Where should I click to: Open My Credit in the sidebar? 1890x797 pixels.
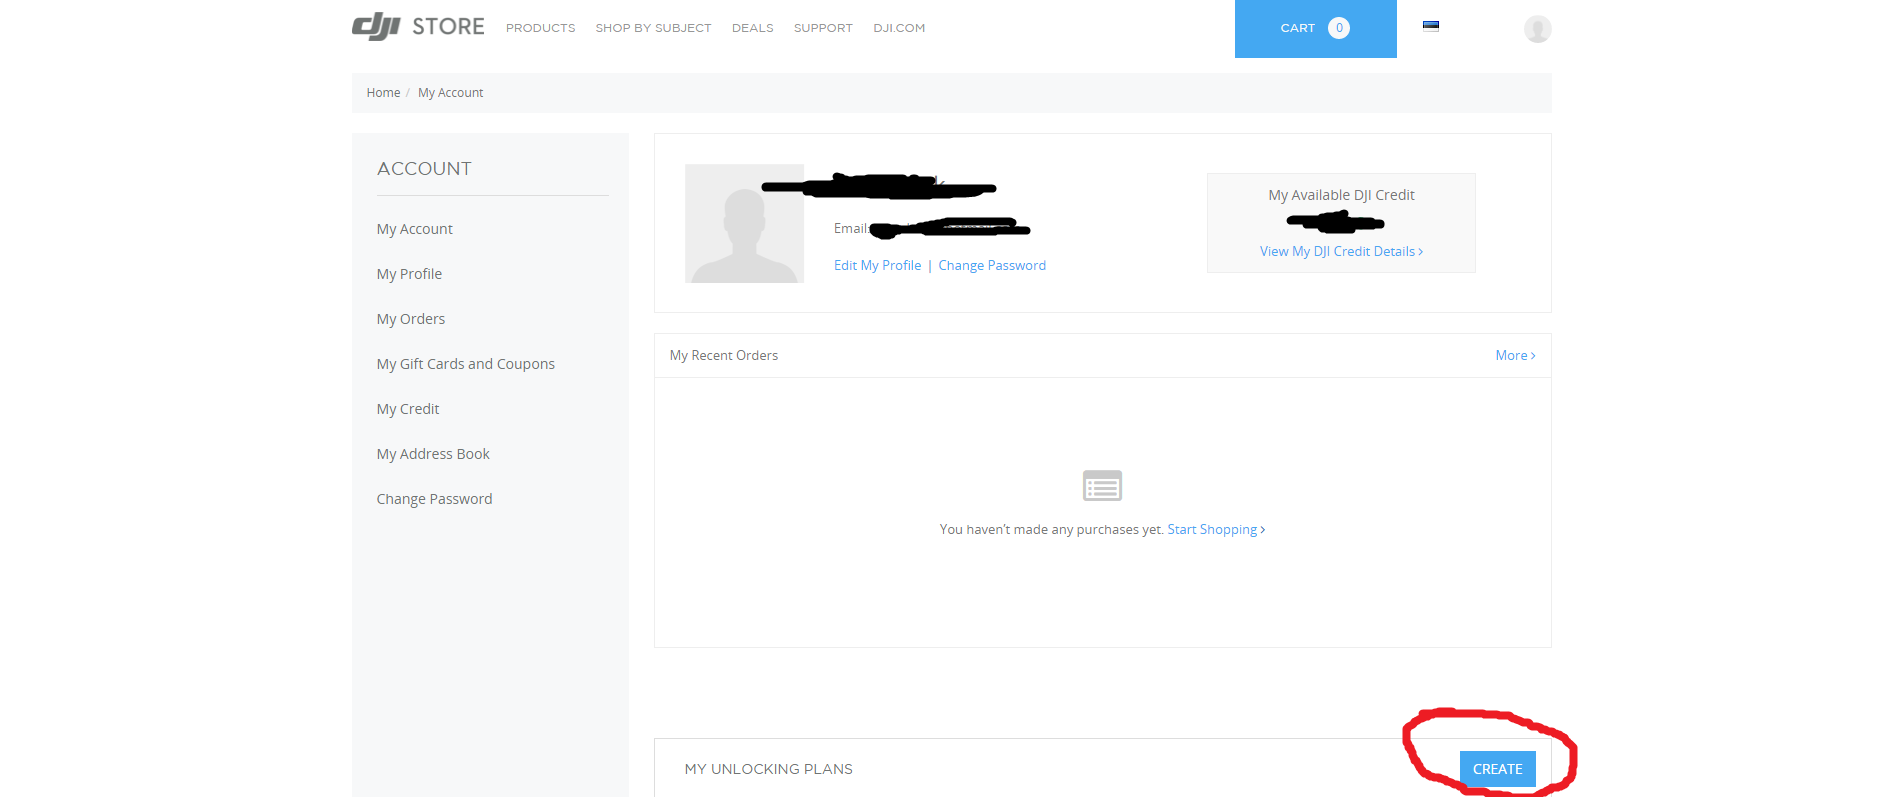(x=407, y=409)
